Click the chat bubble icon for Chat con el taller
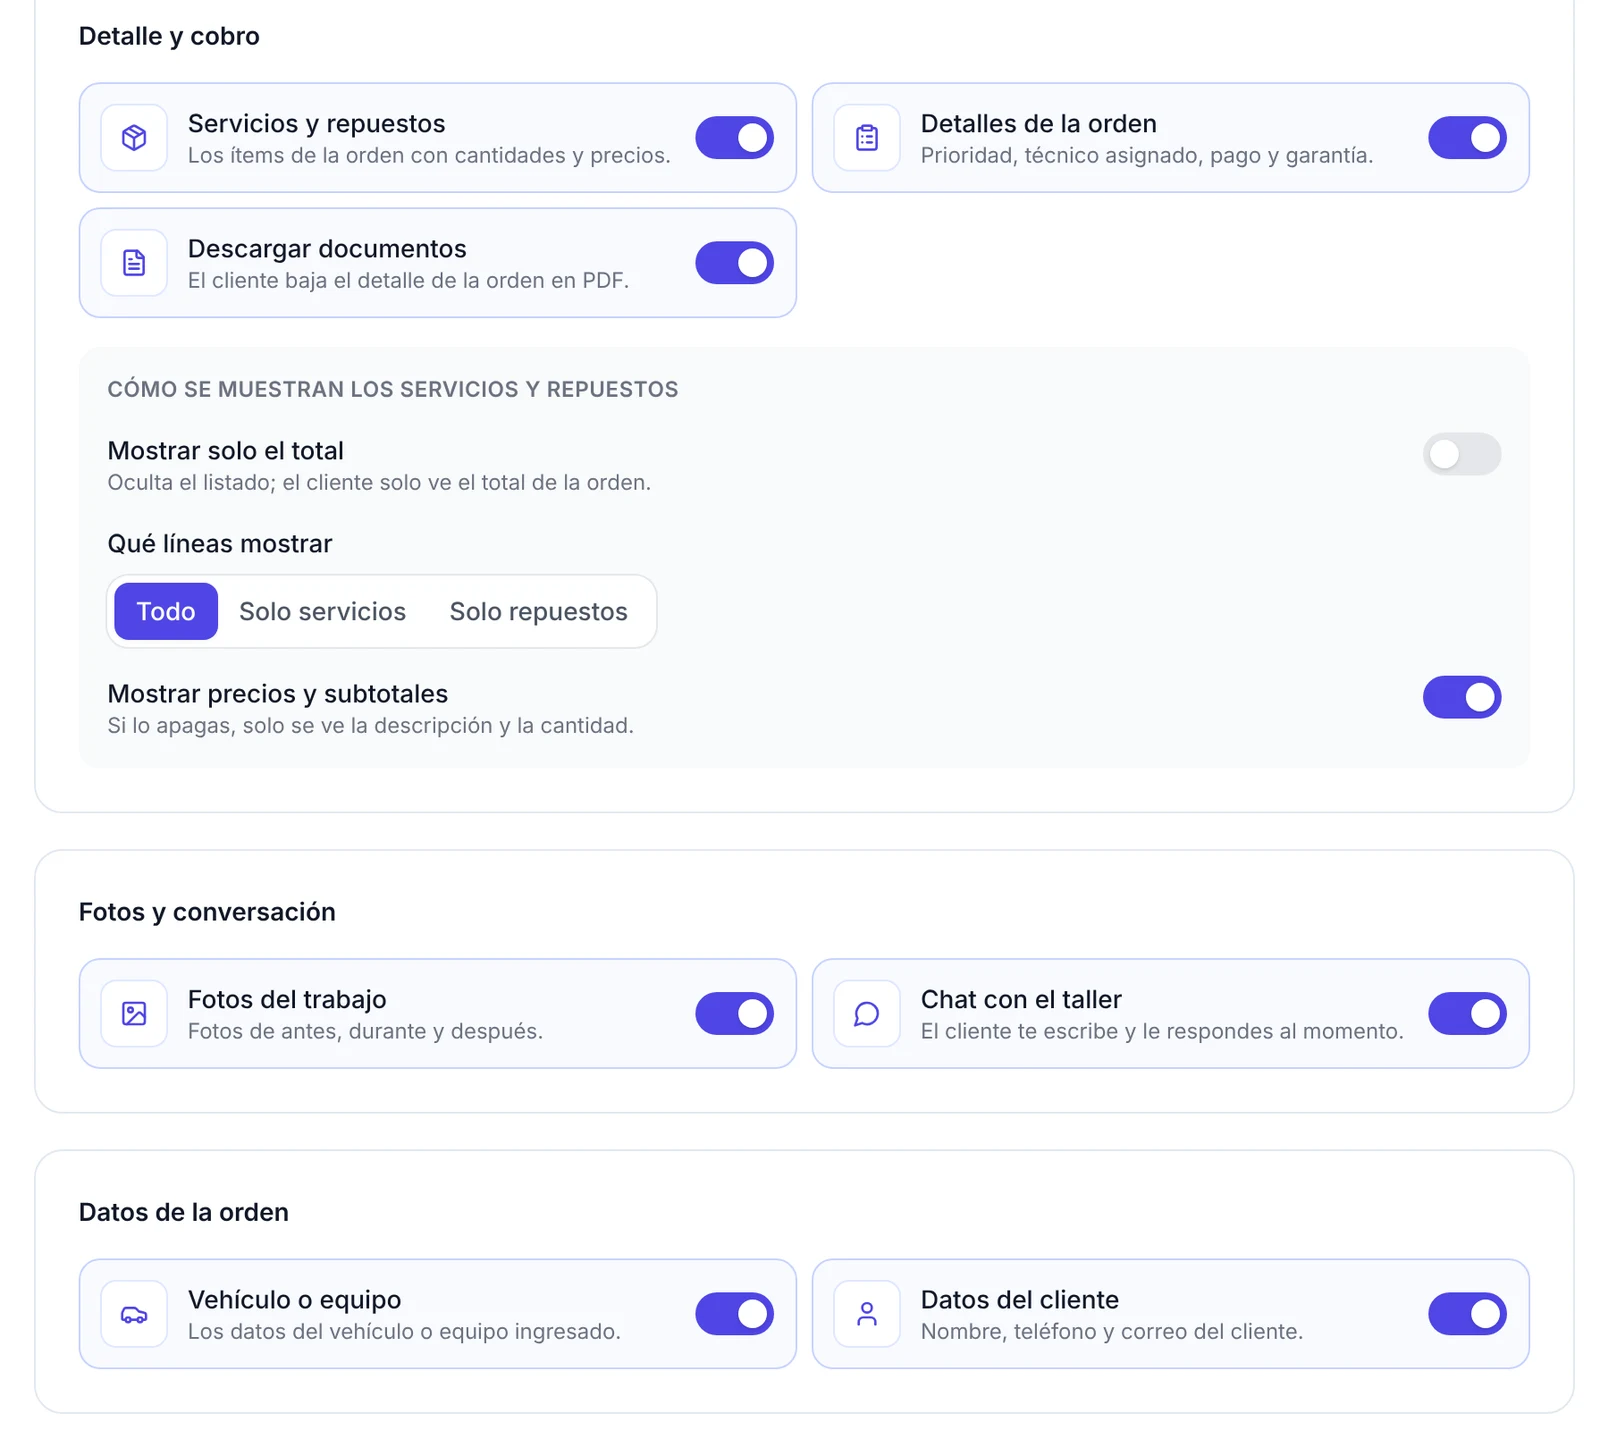1600x1430 pixels. 867,1014
